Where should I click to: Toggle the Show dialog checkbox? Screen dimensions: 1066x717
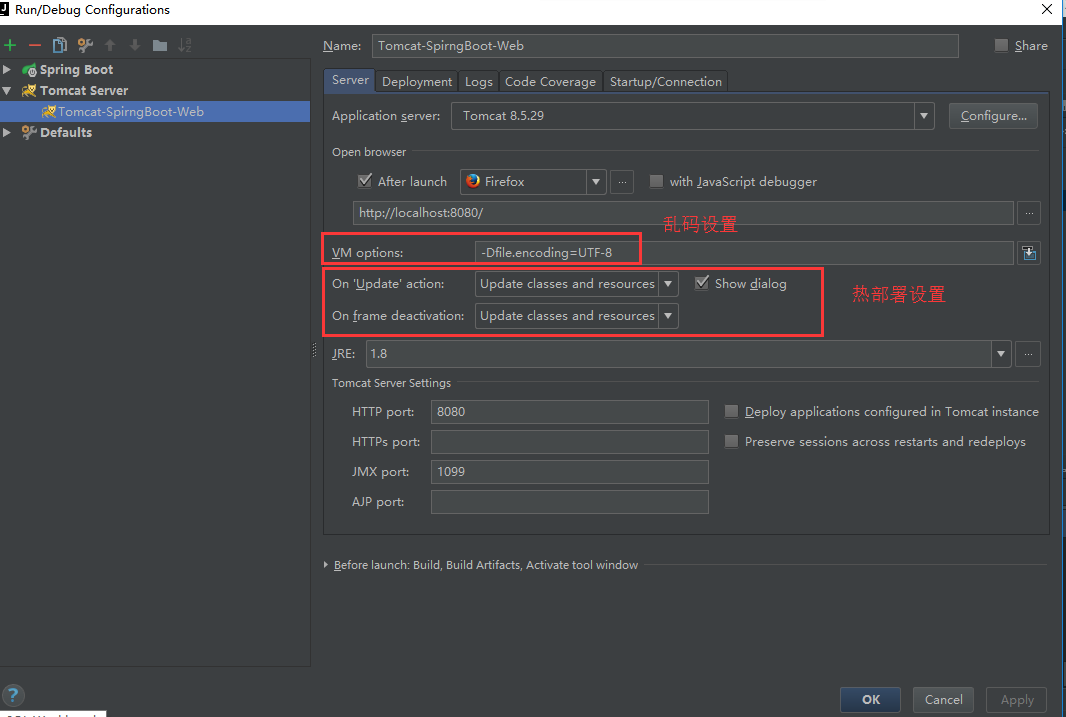(x=702, y=283)
